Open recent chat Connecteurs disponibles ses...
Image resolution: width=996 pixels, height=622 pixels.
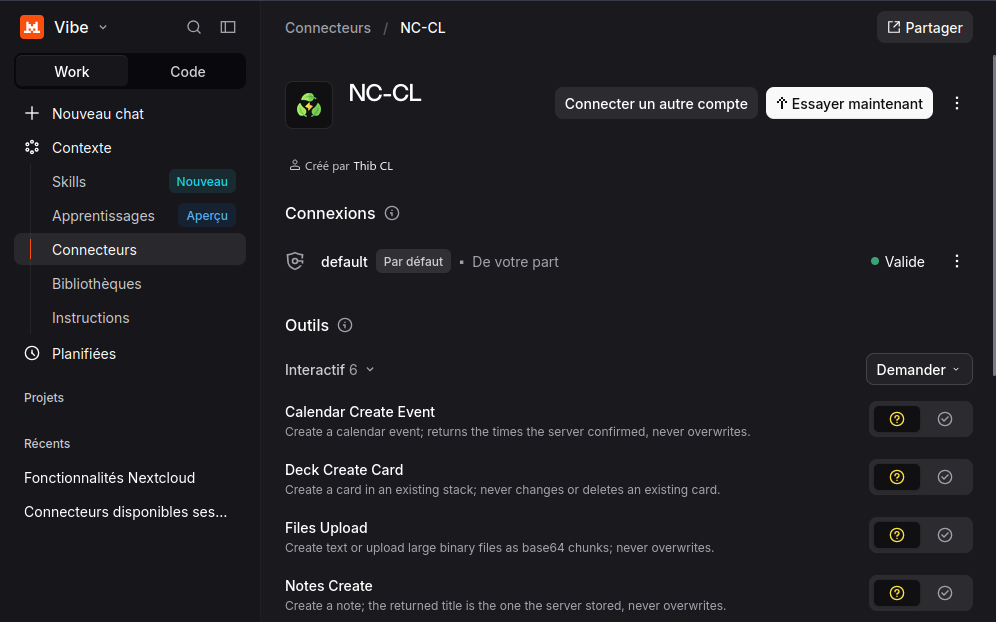click(125, 511)
